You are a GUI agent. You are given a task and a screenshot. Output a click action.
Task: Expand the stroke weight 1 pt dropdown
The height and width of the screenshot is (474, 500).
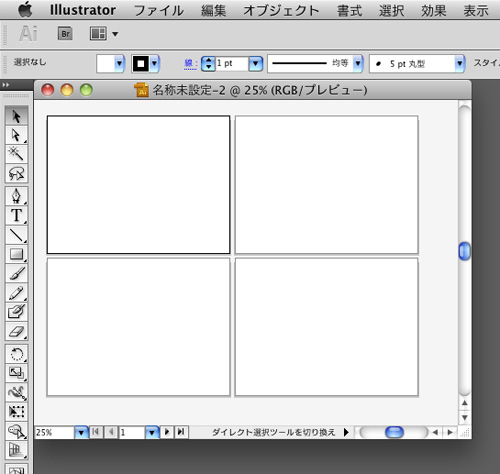(x=256, y=63)
